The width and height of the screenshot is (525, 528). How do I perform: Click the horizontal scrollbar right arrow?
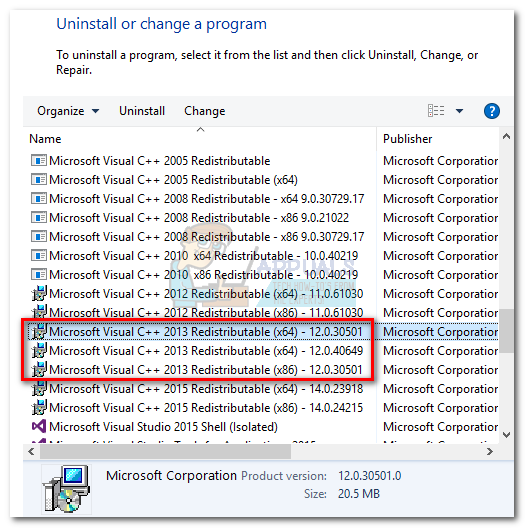coord(490,452)
